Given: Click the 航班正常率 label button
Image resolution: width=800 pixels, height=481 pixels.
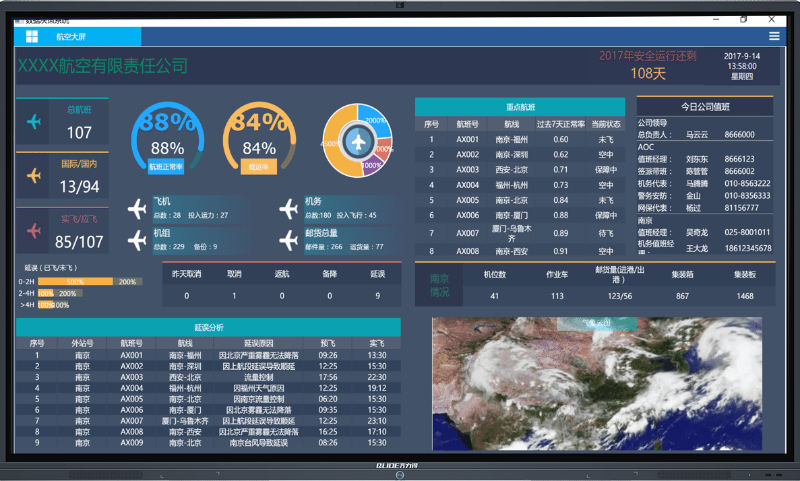Looking at the screenshot, I should click(x=167, y=167).
